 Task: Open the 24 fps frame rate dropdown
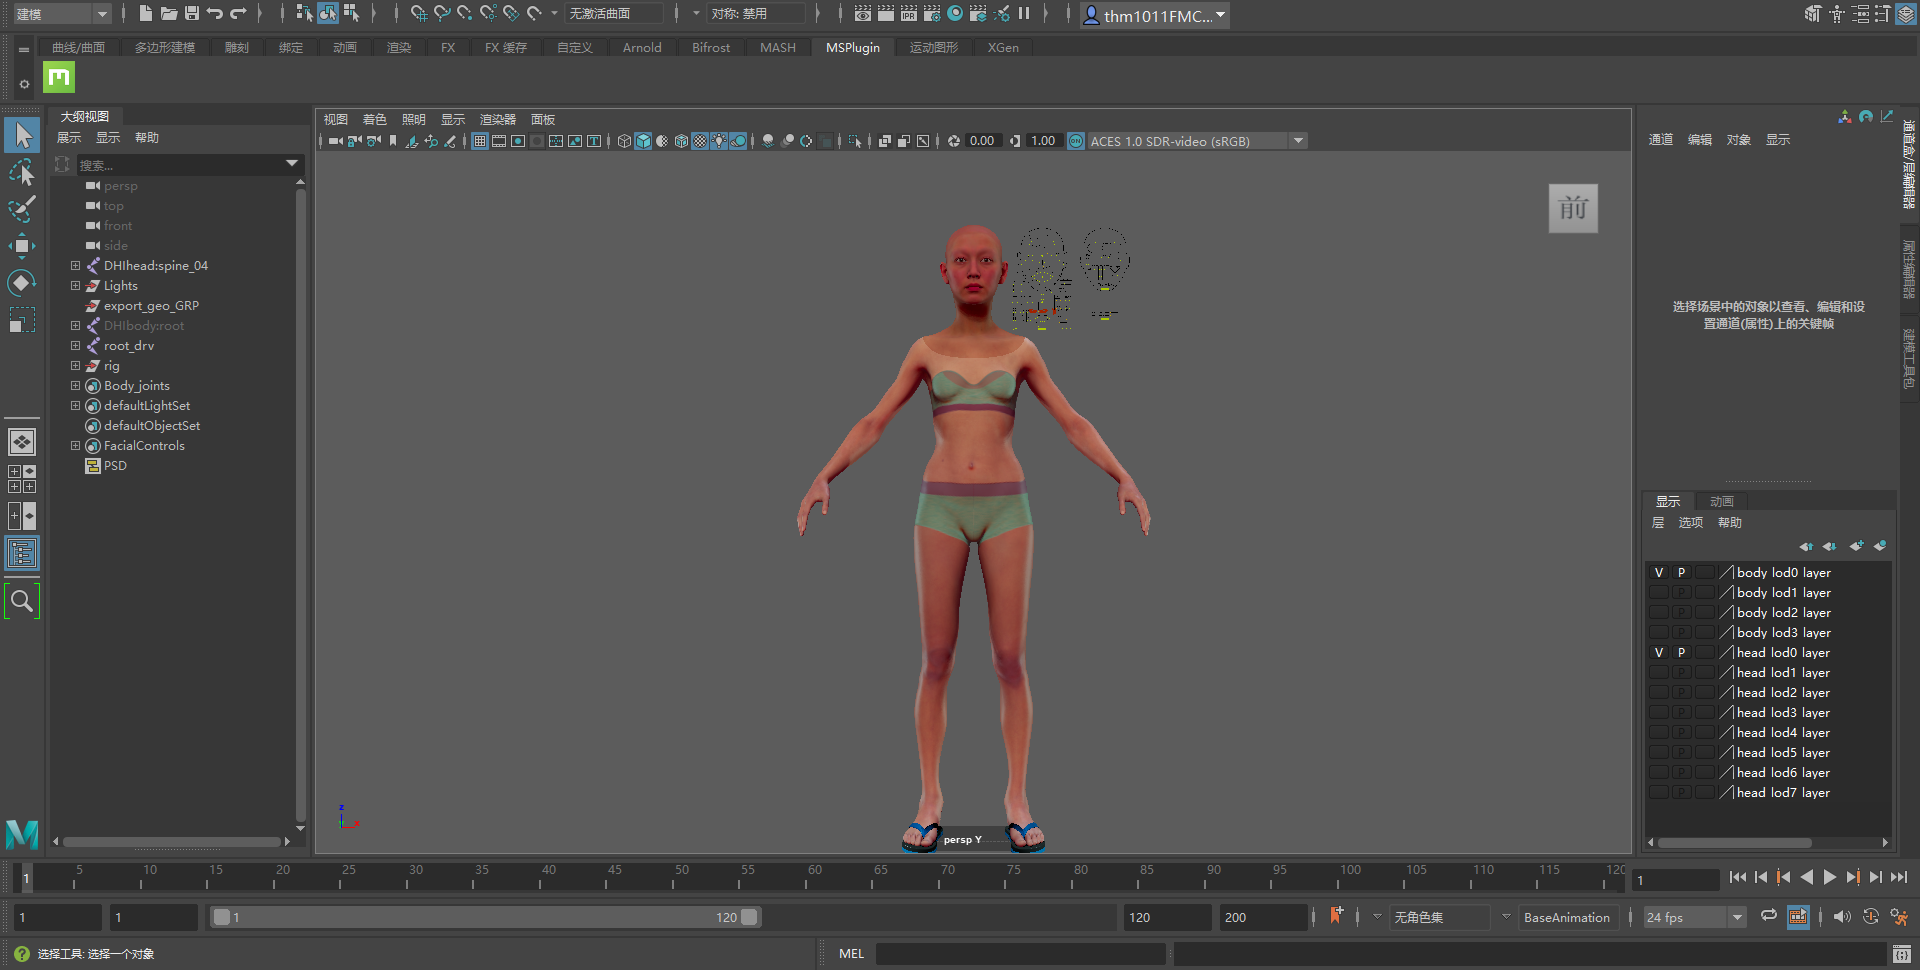[1695, 917]
